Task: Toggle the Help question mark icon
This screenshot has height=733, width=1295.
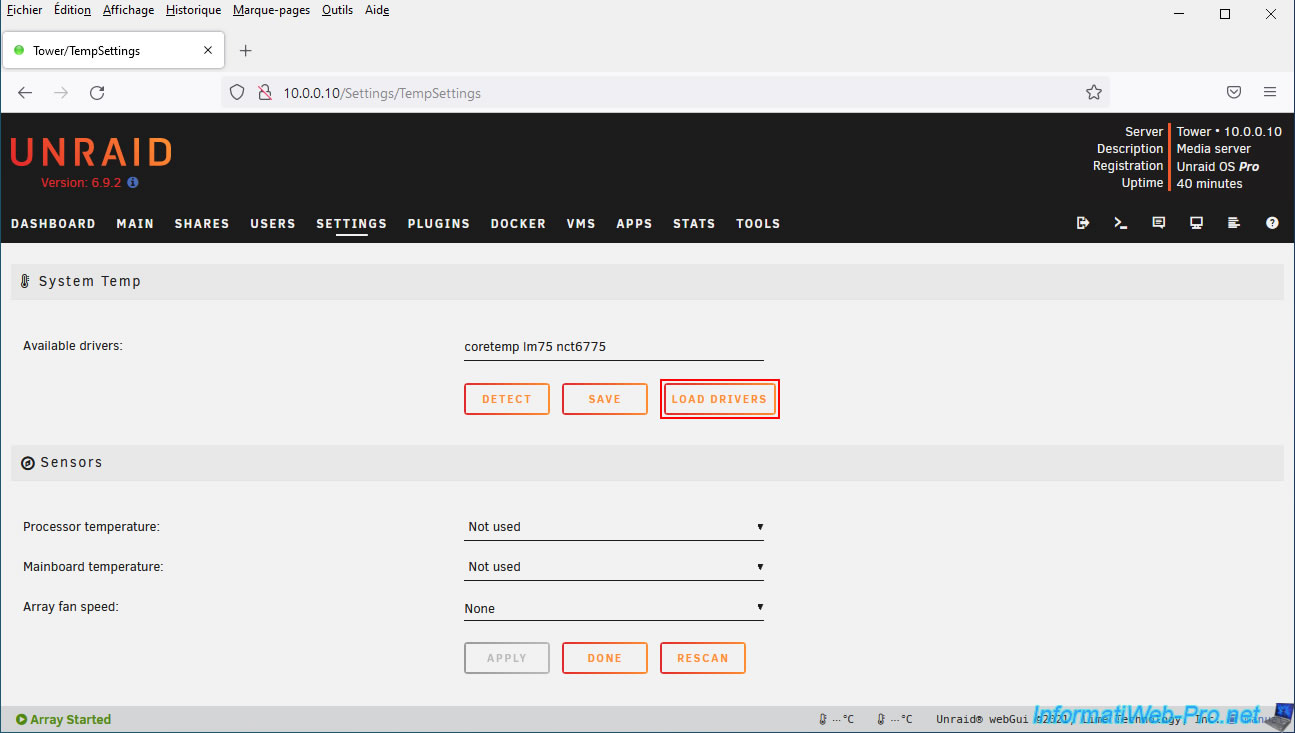Action: [x=1272, y=223]
